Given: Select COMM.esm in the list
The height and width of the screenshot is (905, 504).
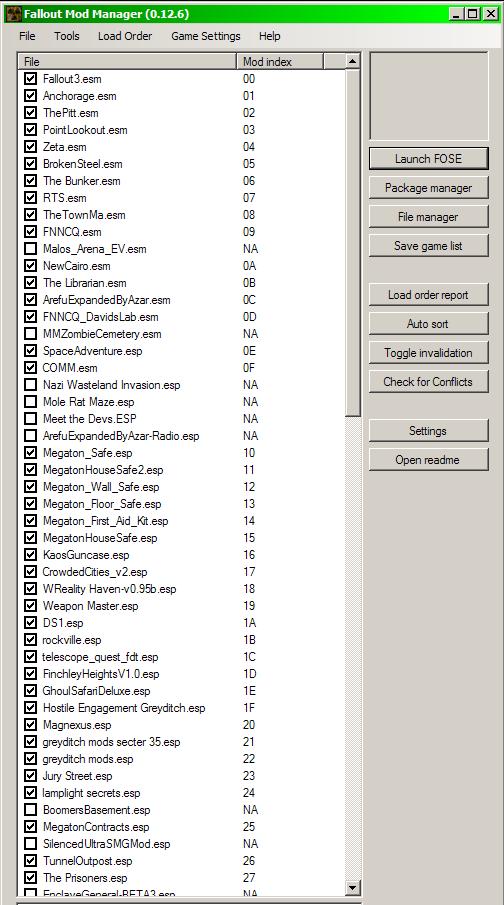Looking at the screenshot, I should point(69,368).
